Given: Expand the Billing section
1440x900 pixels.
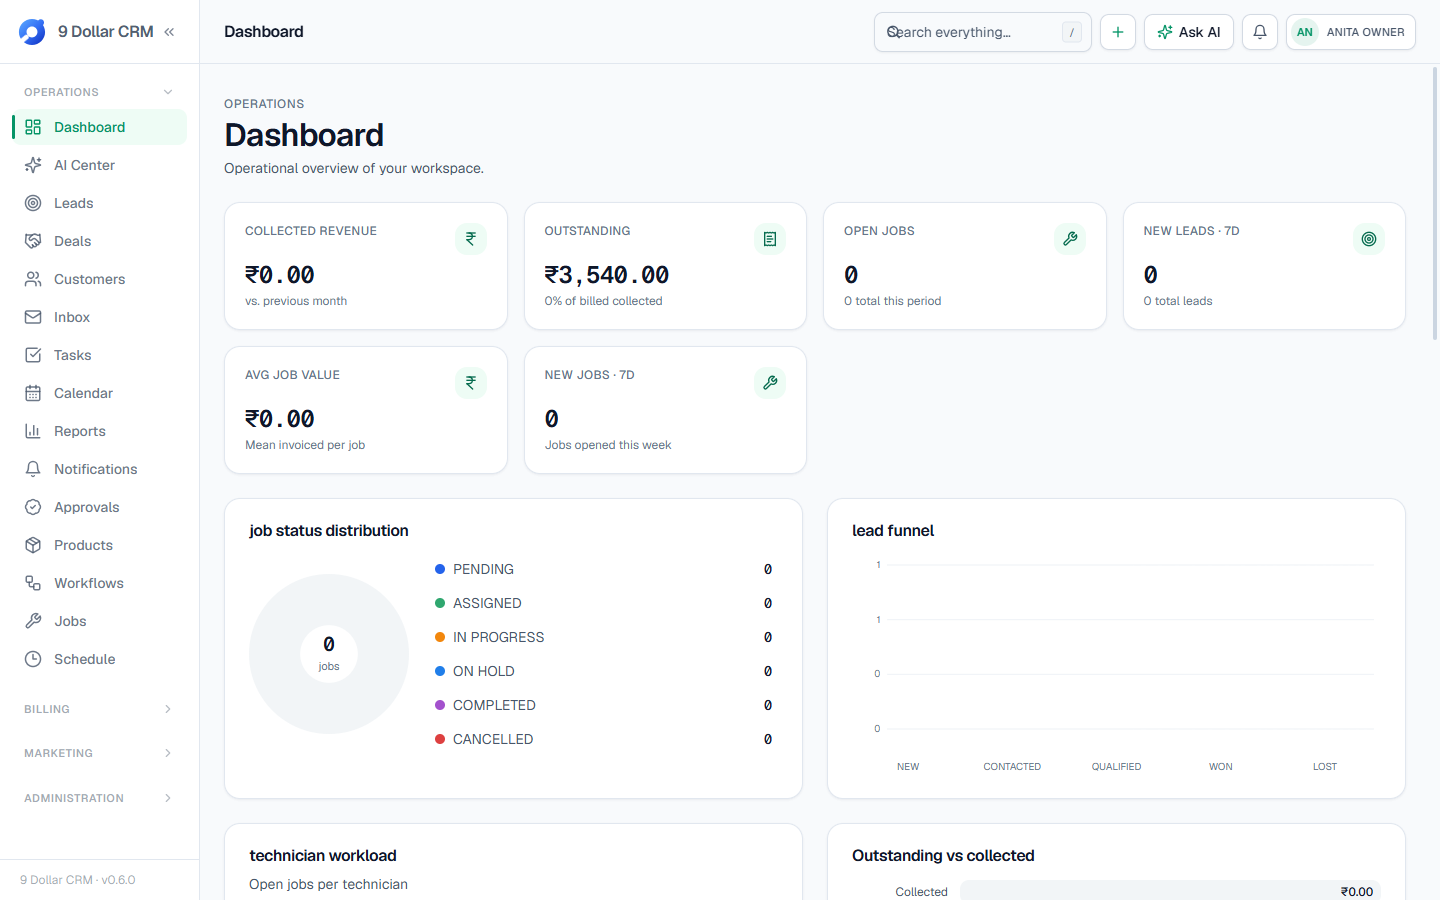Looking at the screenshot, I should click(99, 709).
